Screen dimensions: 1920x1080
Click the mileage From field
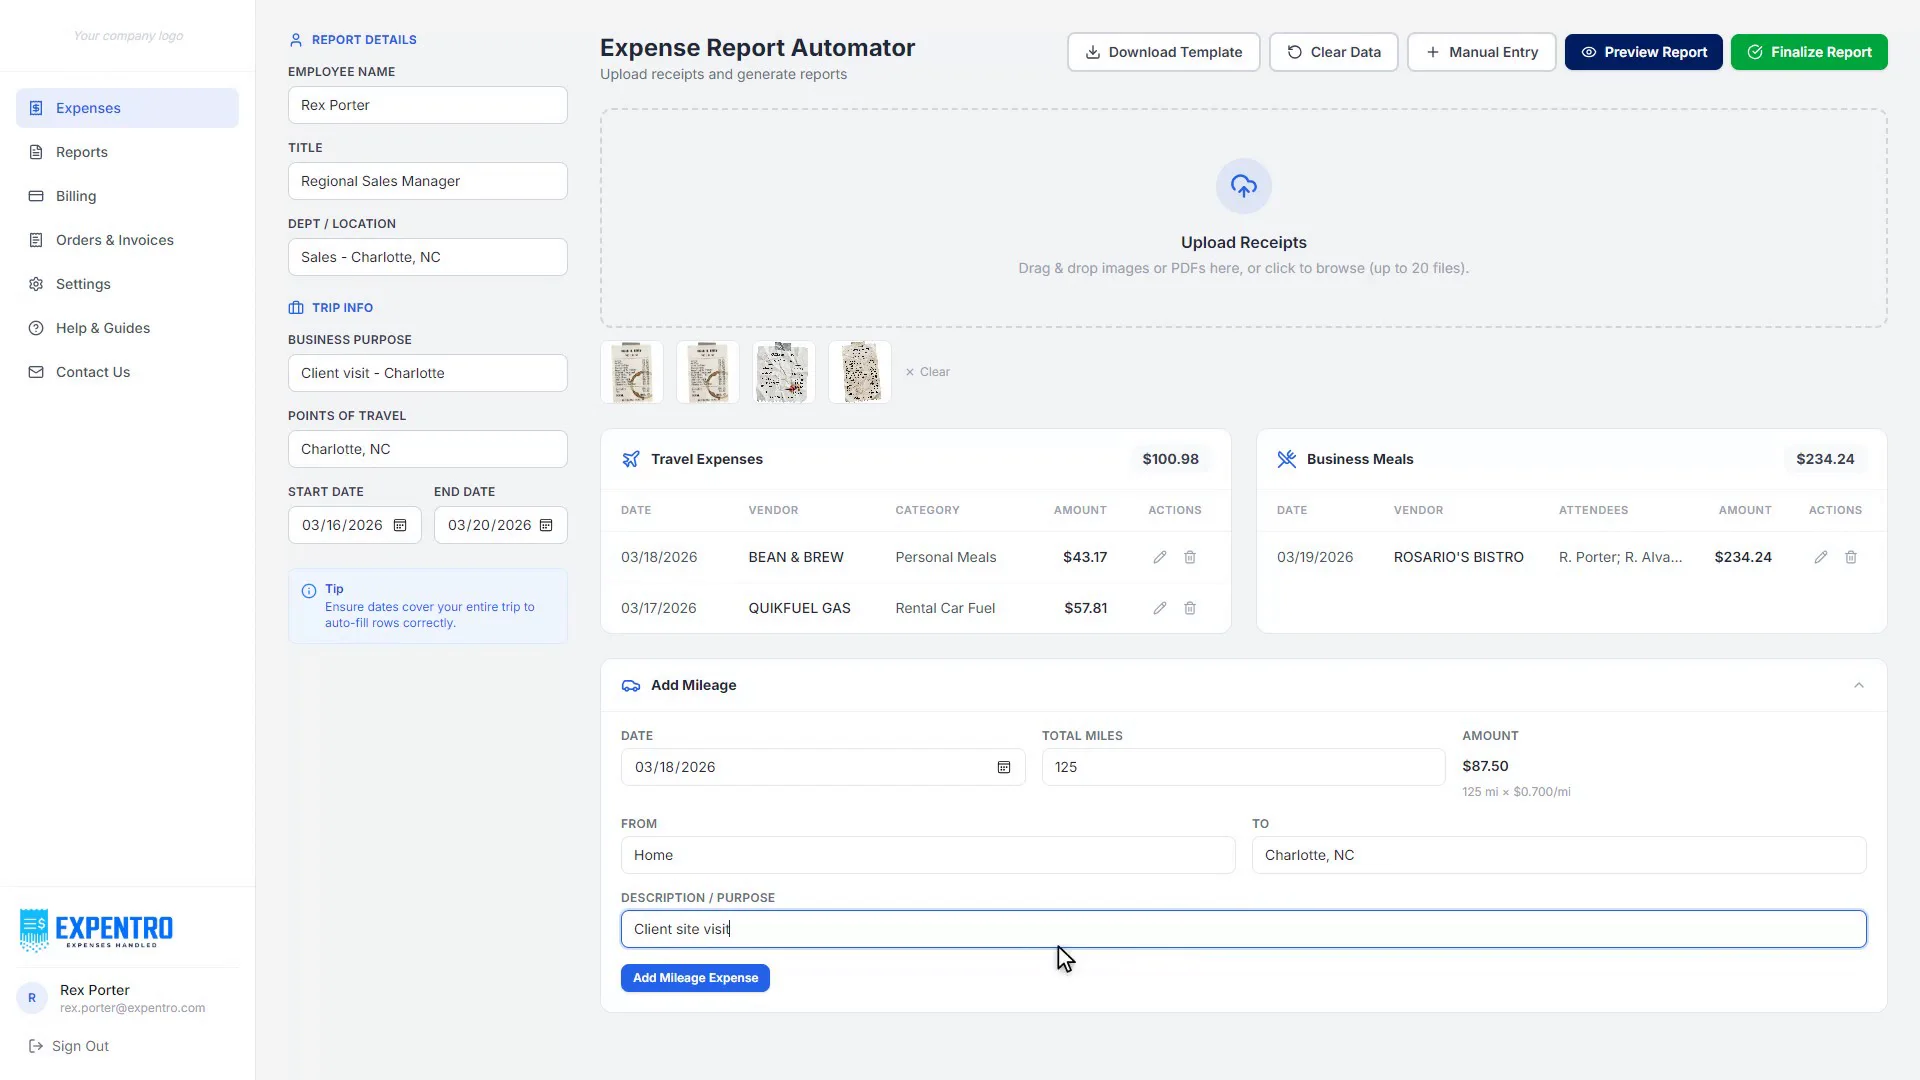point(928,855)
